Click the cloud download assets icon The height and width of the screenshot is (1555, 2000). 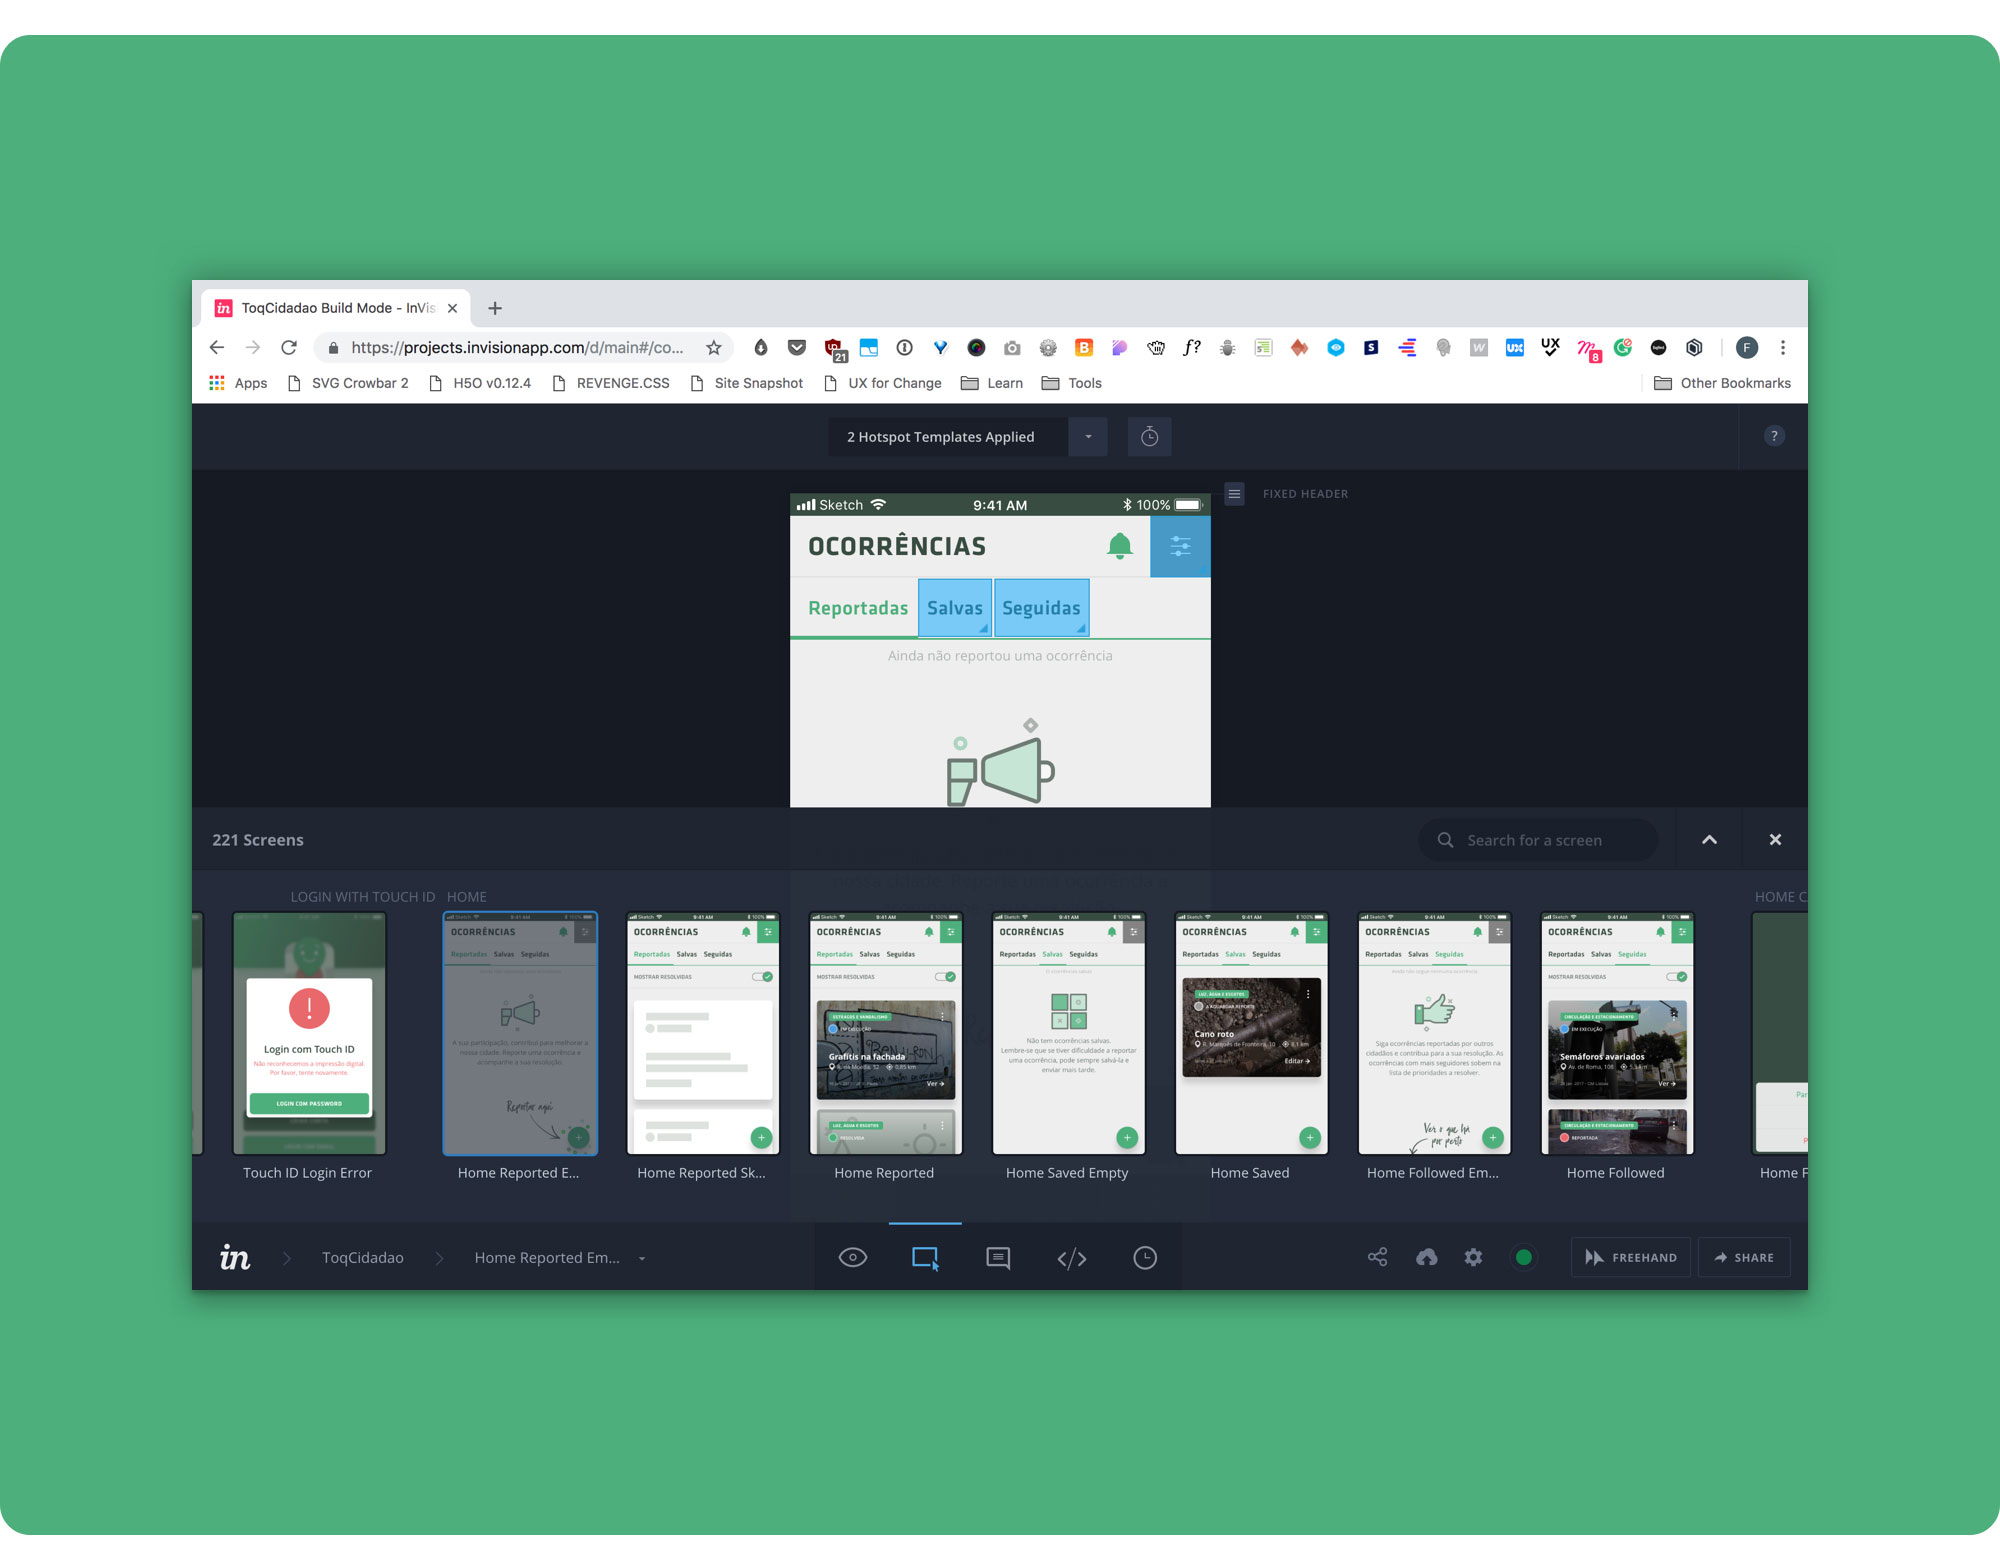[1426, 1257]
